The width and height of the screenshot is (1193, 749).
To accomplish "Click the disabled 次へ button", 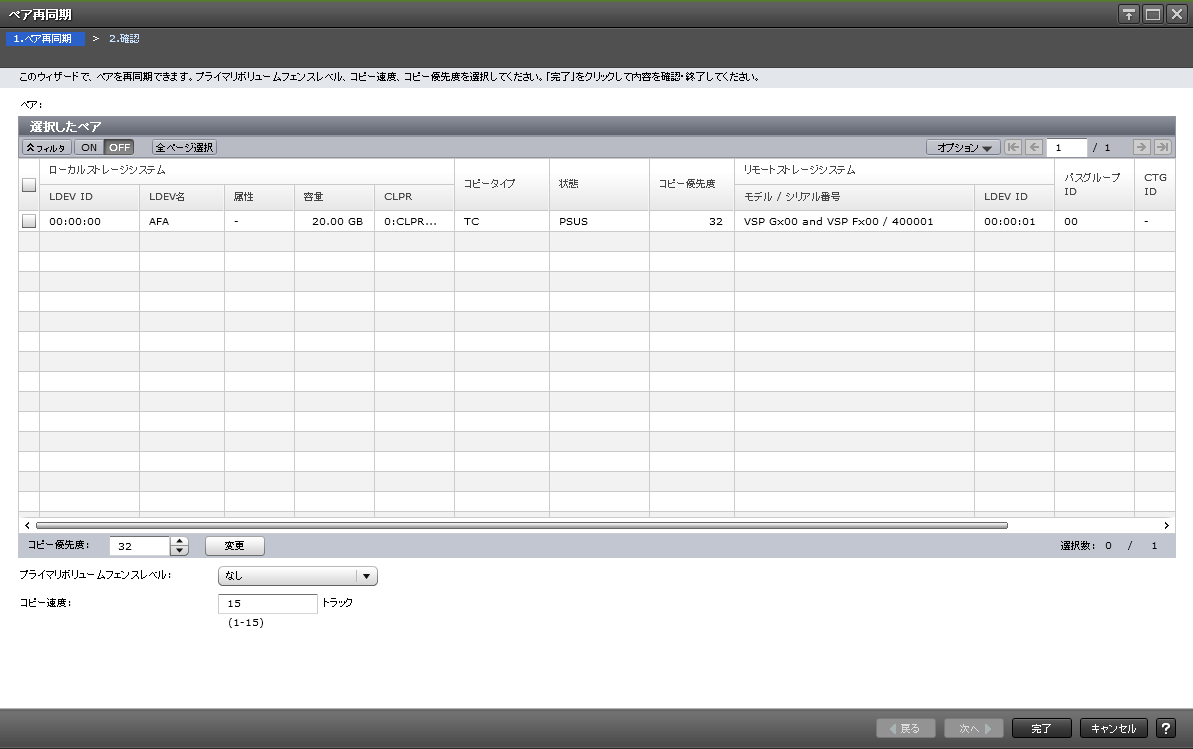I will (x=974, y=728).
